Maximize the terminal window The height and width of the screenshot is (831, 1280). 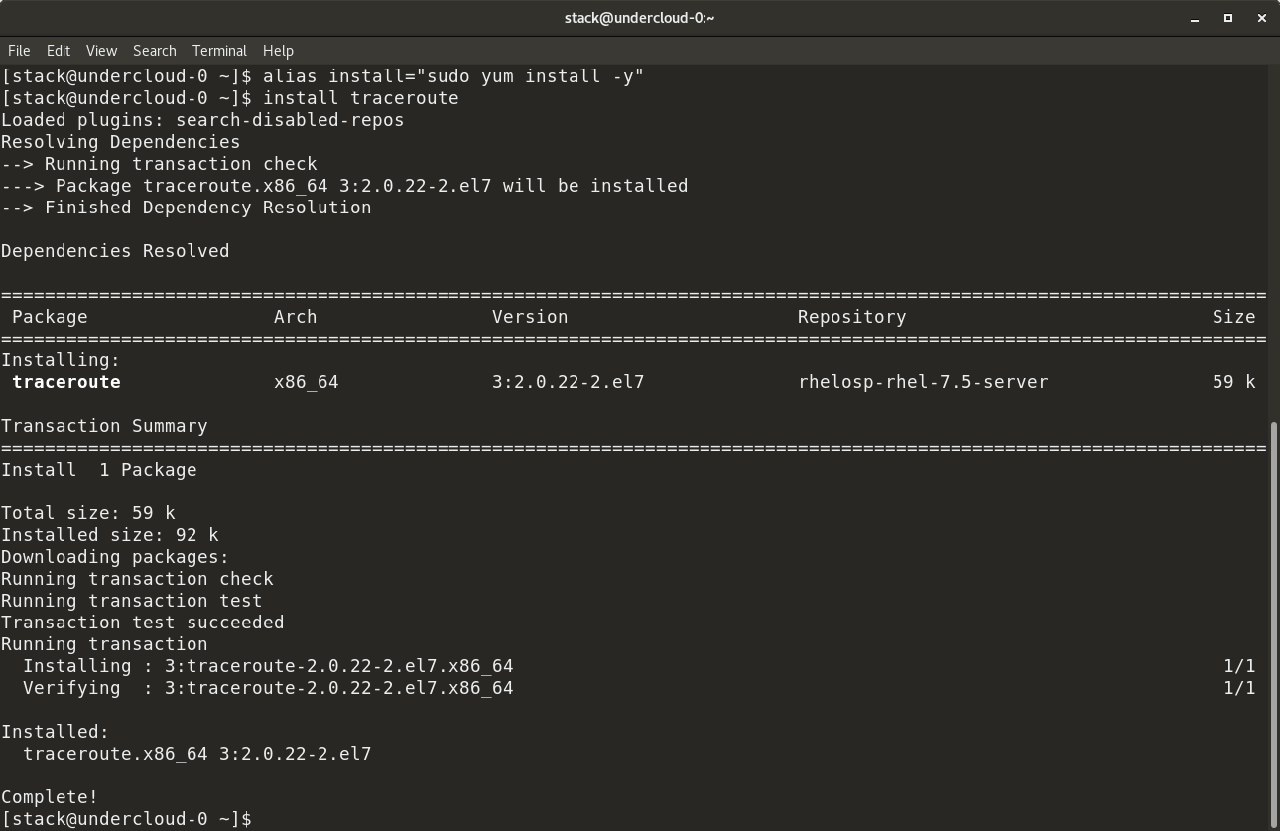(x=1229, y=18)
